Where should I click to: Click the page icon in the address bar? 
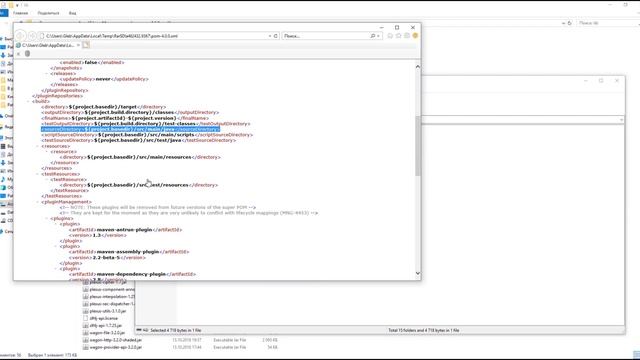pos(41,36)
